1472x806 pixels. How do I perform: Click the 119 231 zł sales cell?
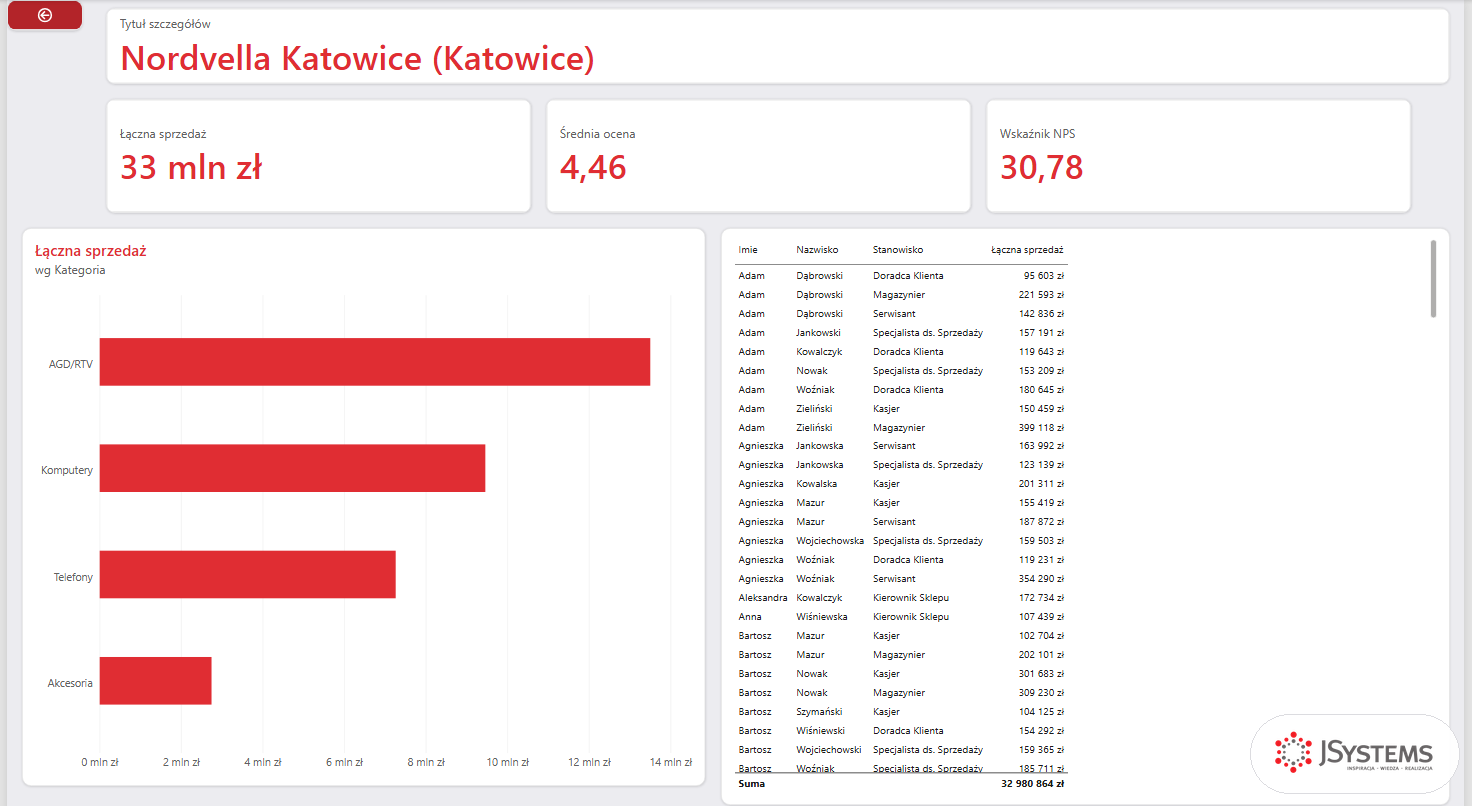tap(1041, 560)
